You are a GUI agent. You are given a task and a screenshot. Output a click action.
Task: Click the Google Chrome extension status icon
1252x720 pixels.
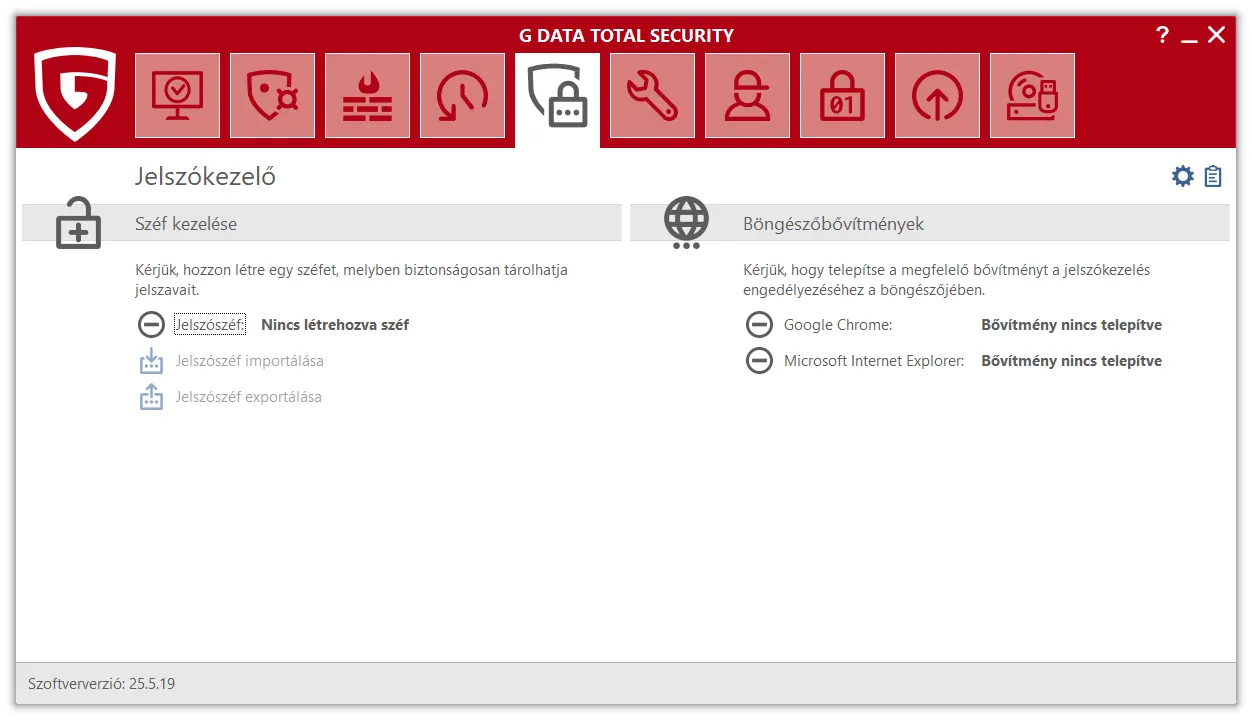(759, 325)
